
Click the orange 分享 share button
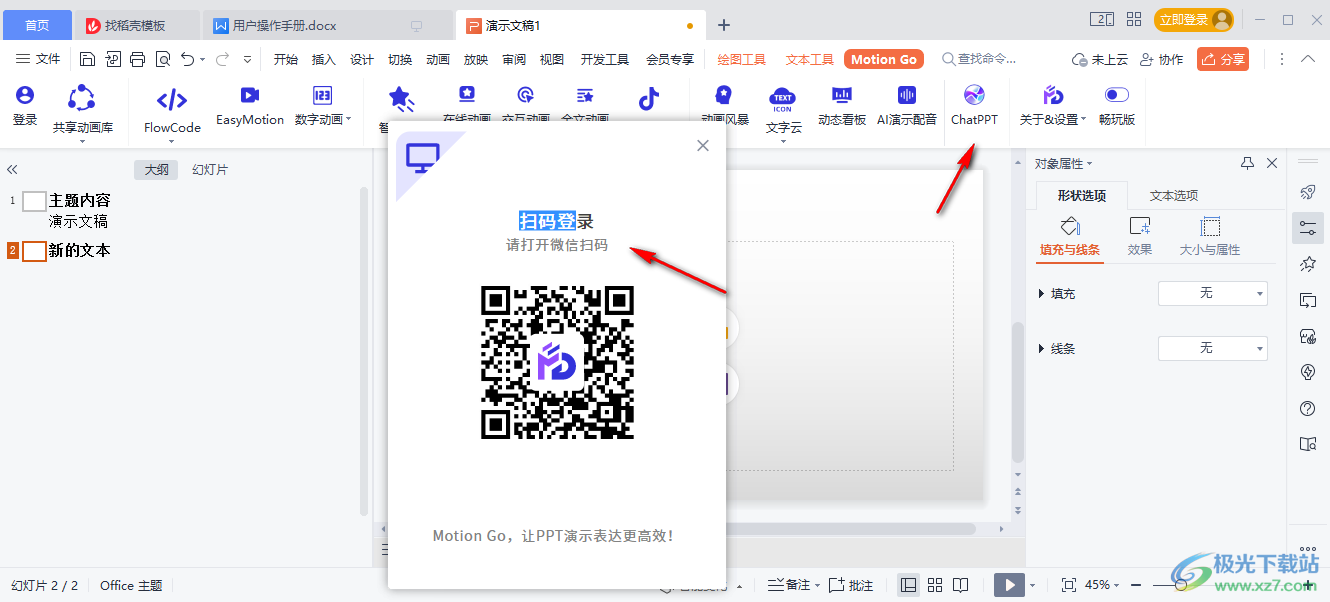click(1223, 59)
